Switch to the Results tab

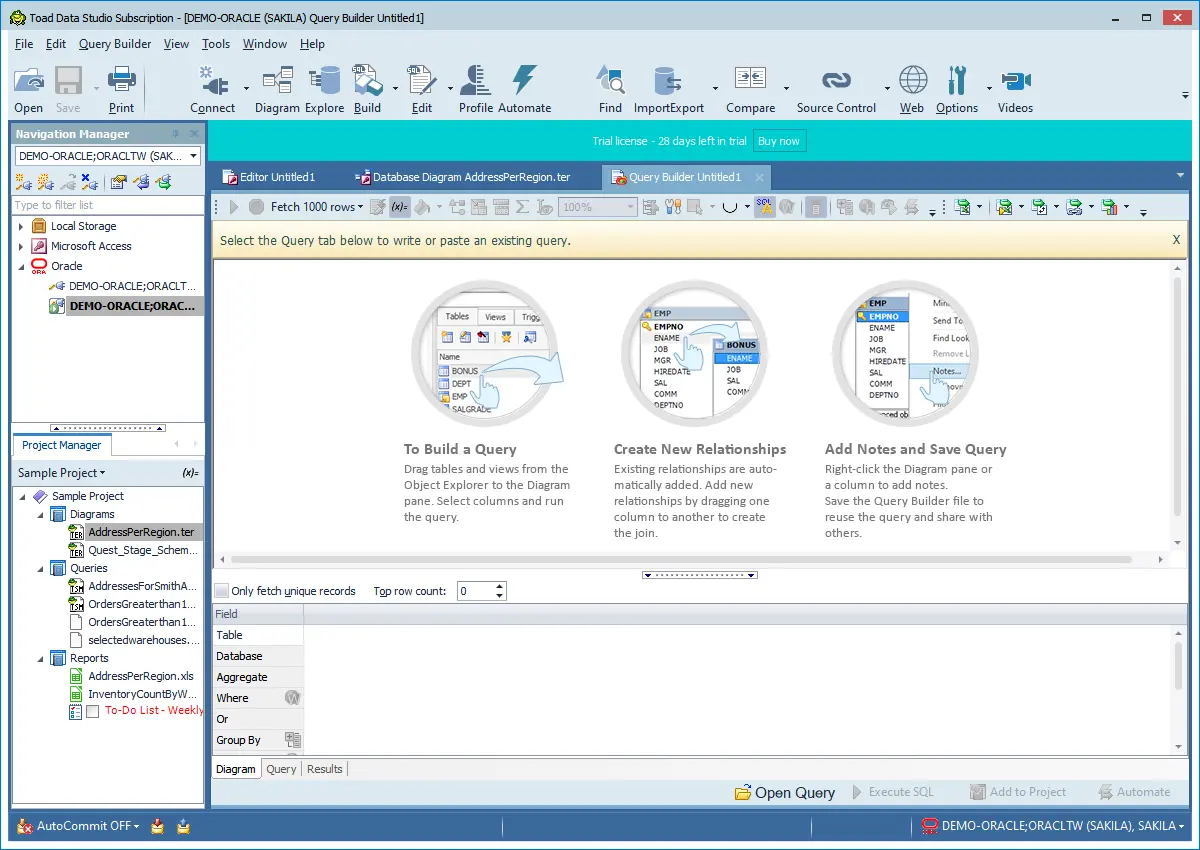click(324, 769)
